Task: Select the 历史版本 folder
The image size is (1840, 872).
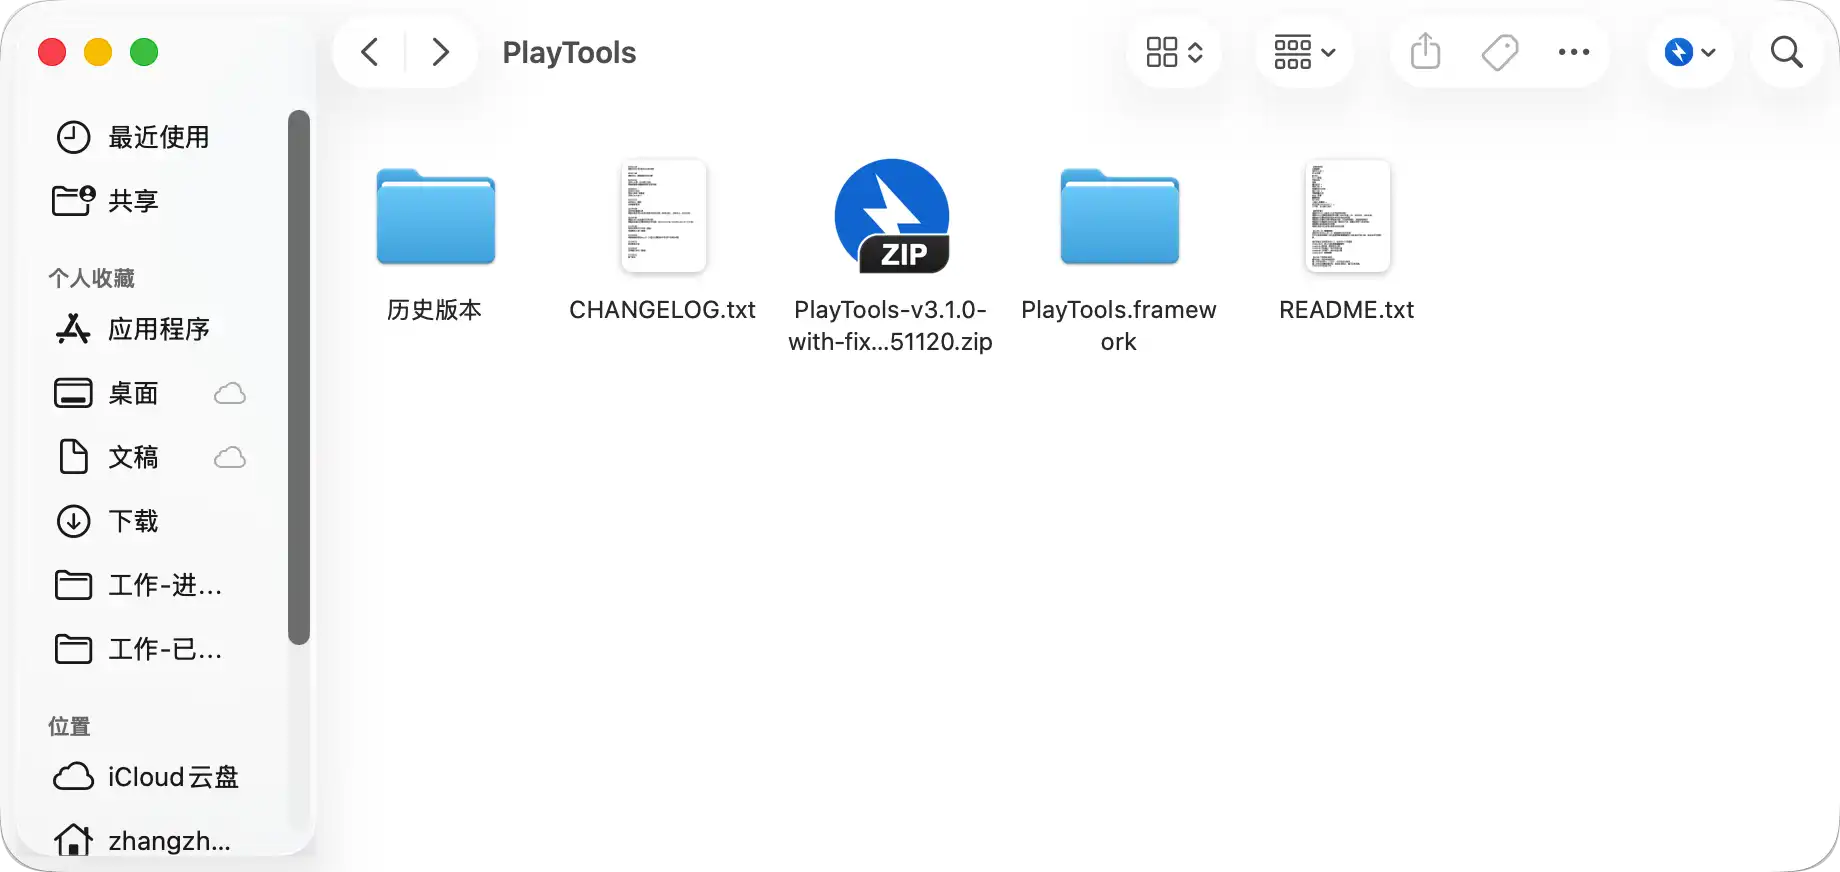Action: coord(435,217)
